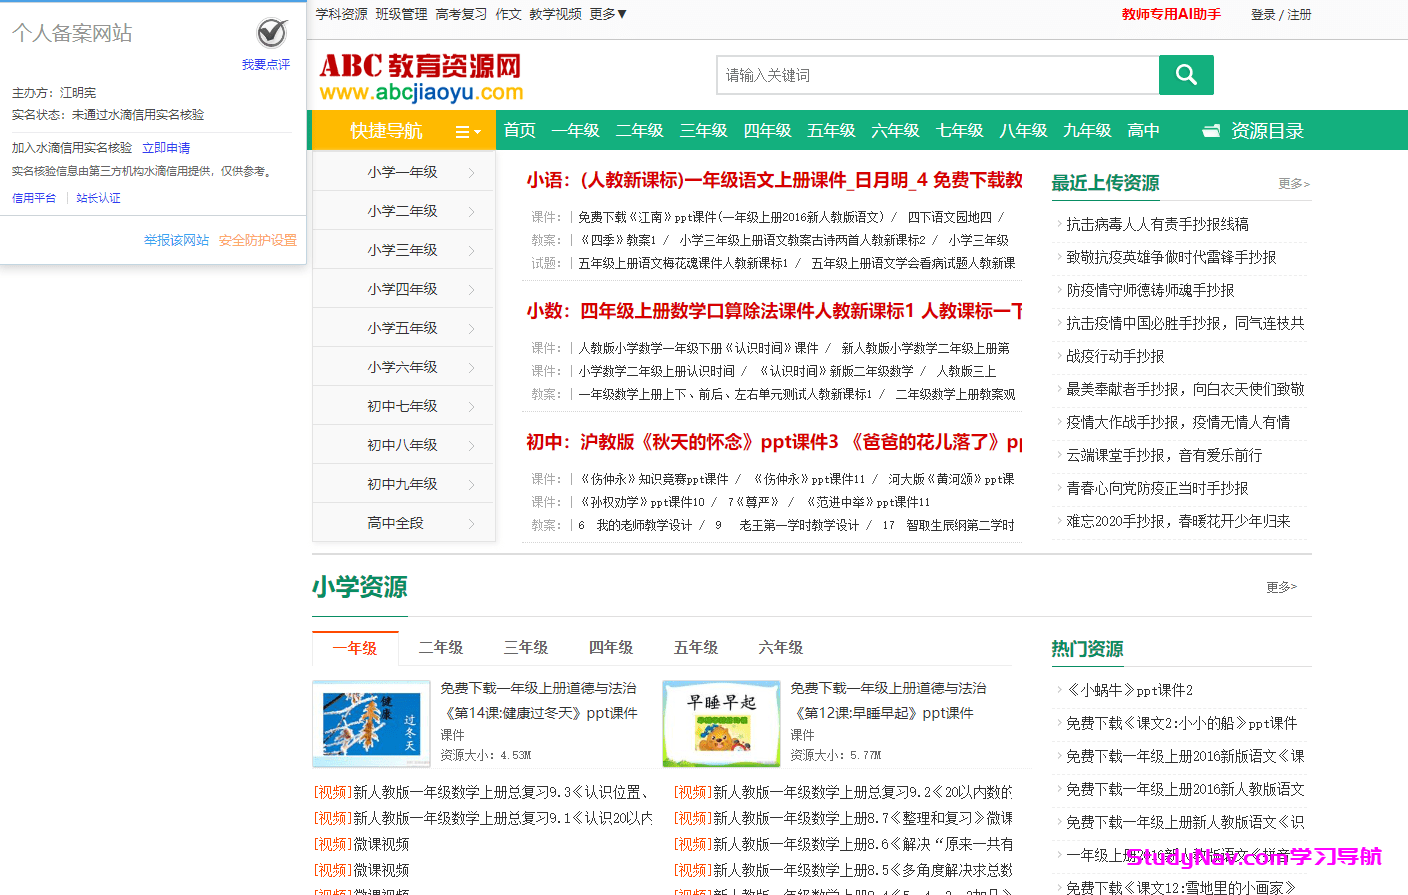Click the hamburger icon beside 快捷导航

coord(462,130)
